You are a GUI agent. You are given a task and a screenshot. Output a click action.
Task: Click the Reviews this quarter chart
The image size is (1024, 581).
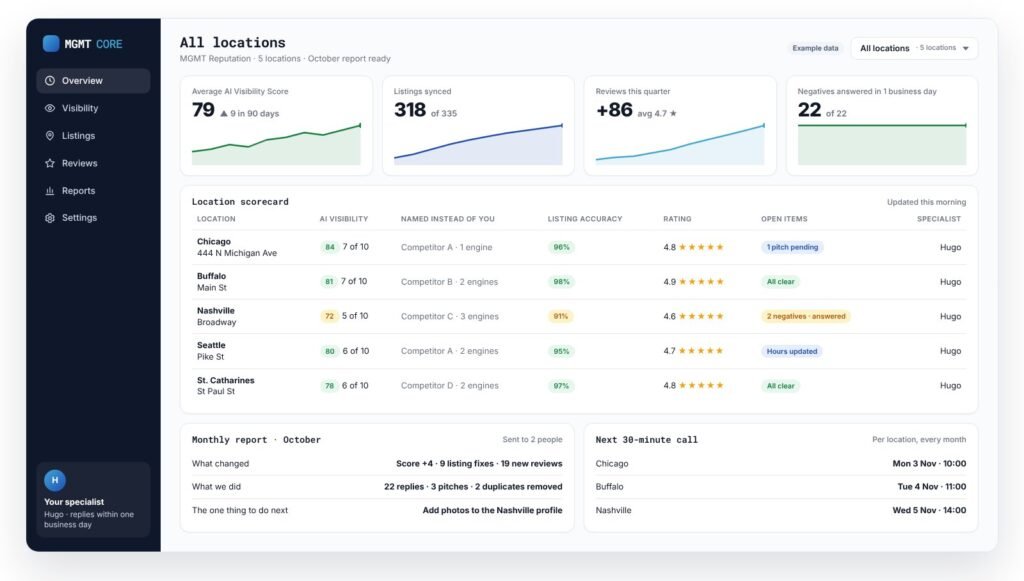(x=680, y=144)
